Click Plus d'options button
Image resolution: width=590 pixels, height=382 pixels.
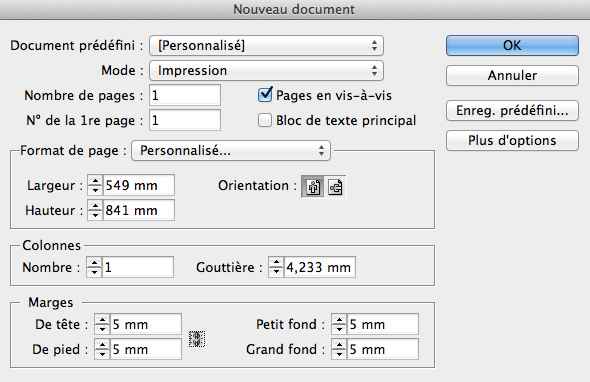[x=512, y=140]
